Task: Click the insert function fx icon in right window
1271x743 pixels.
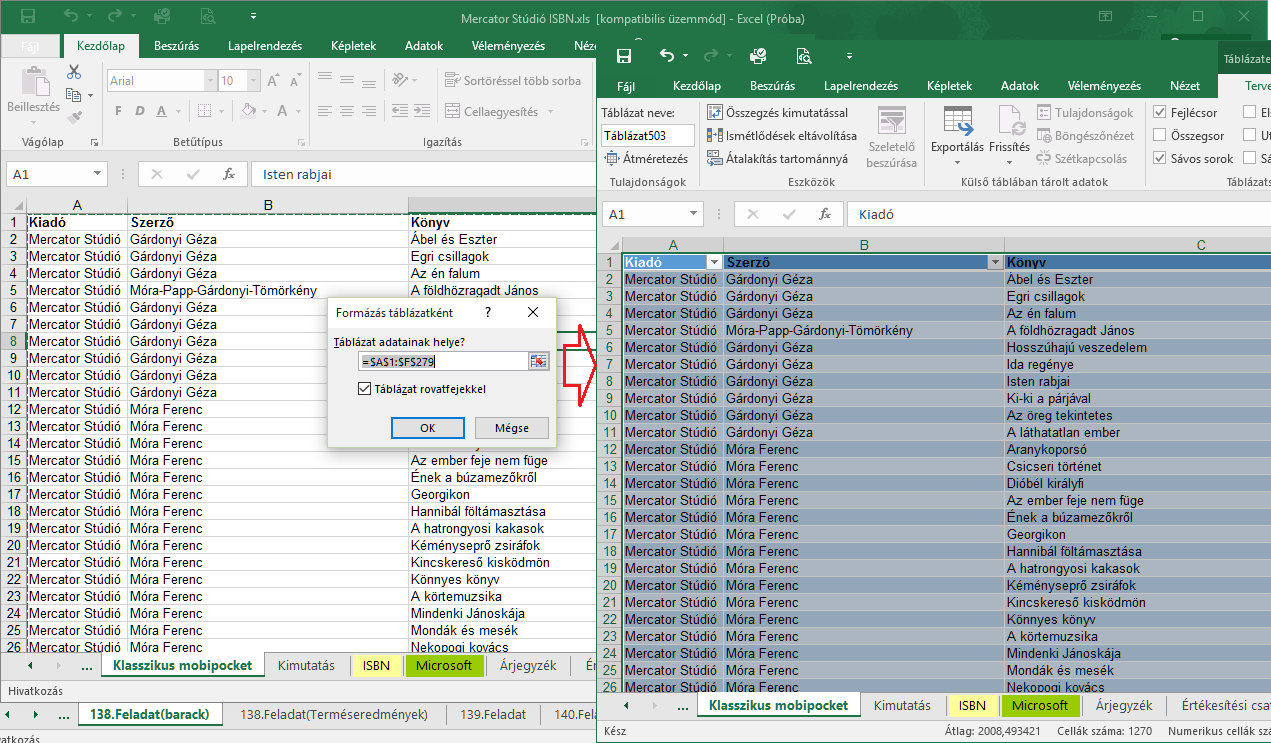Action: point(824,214)
